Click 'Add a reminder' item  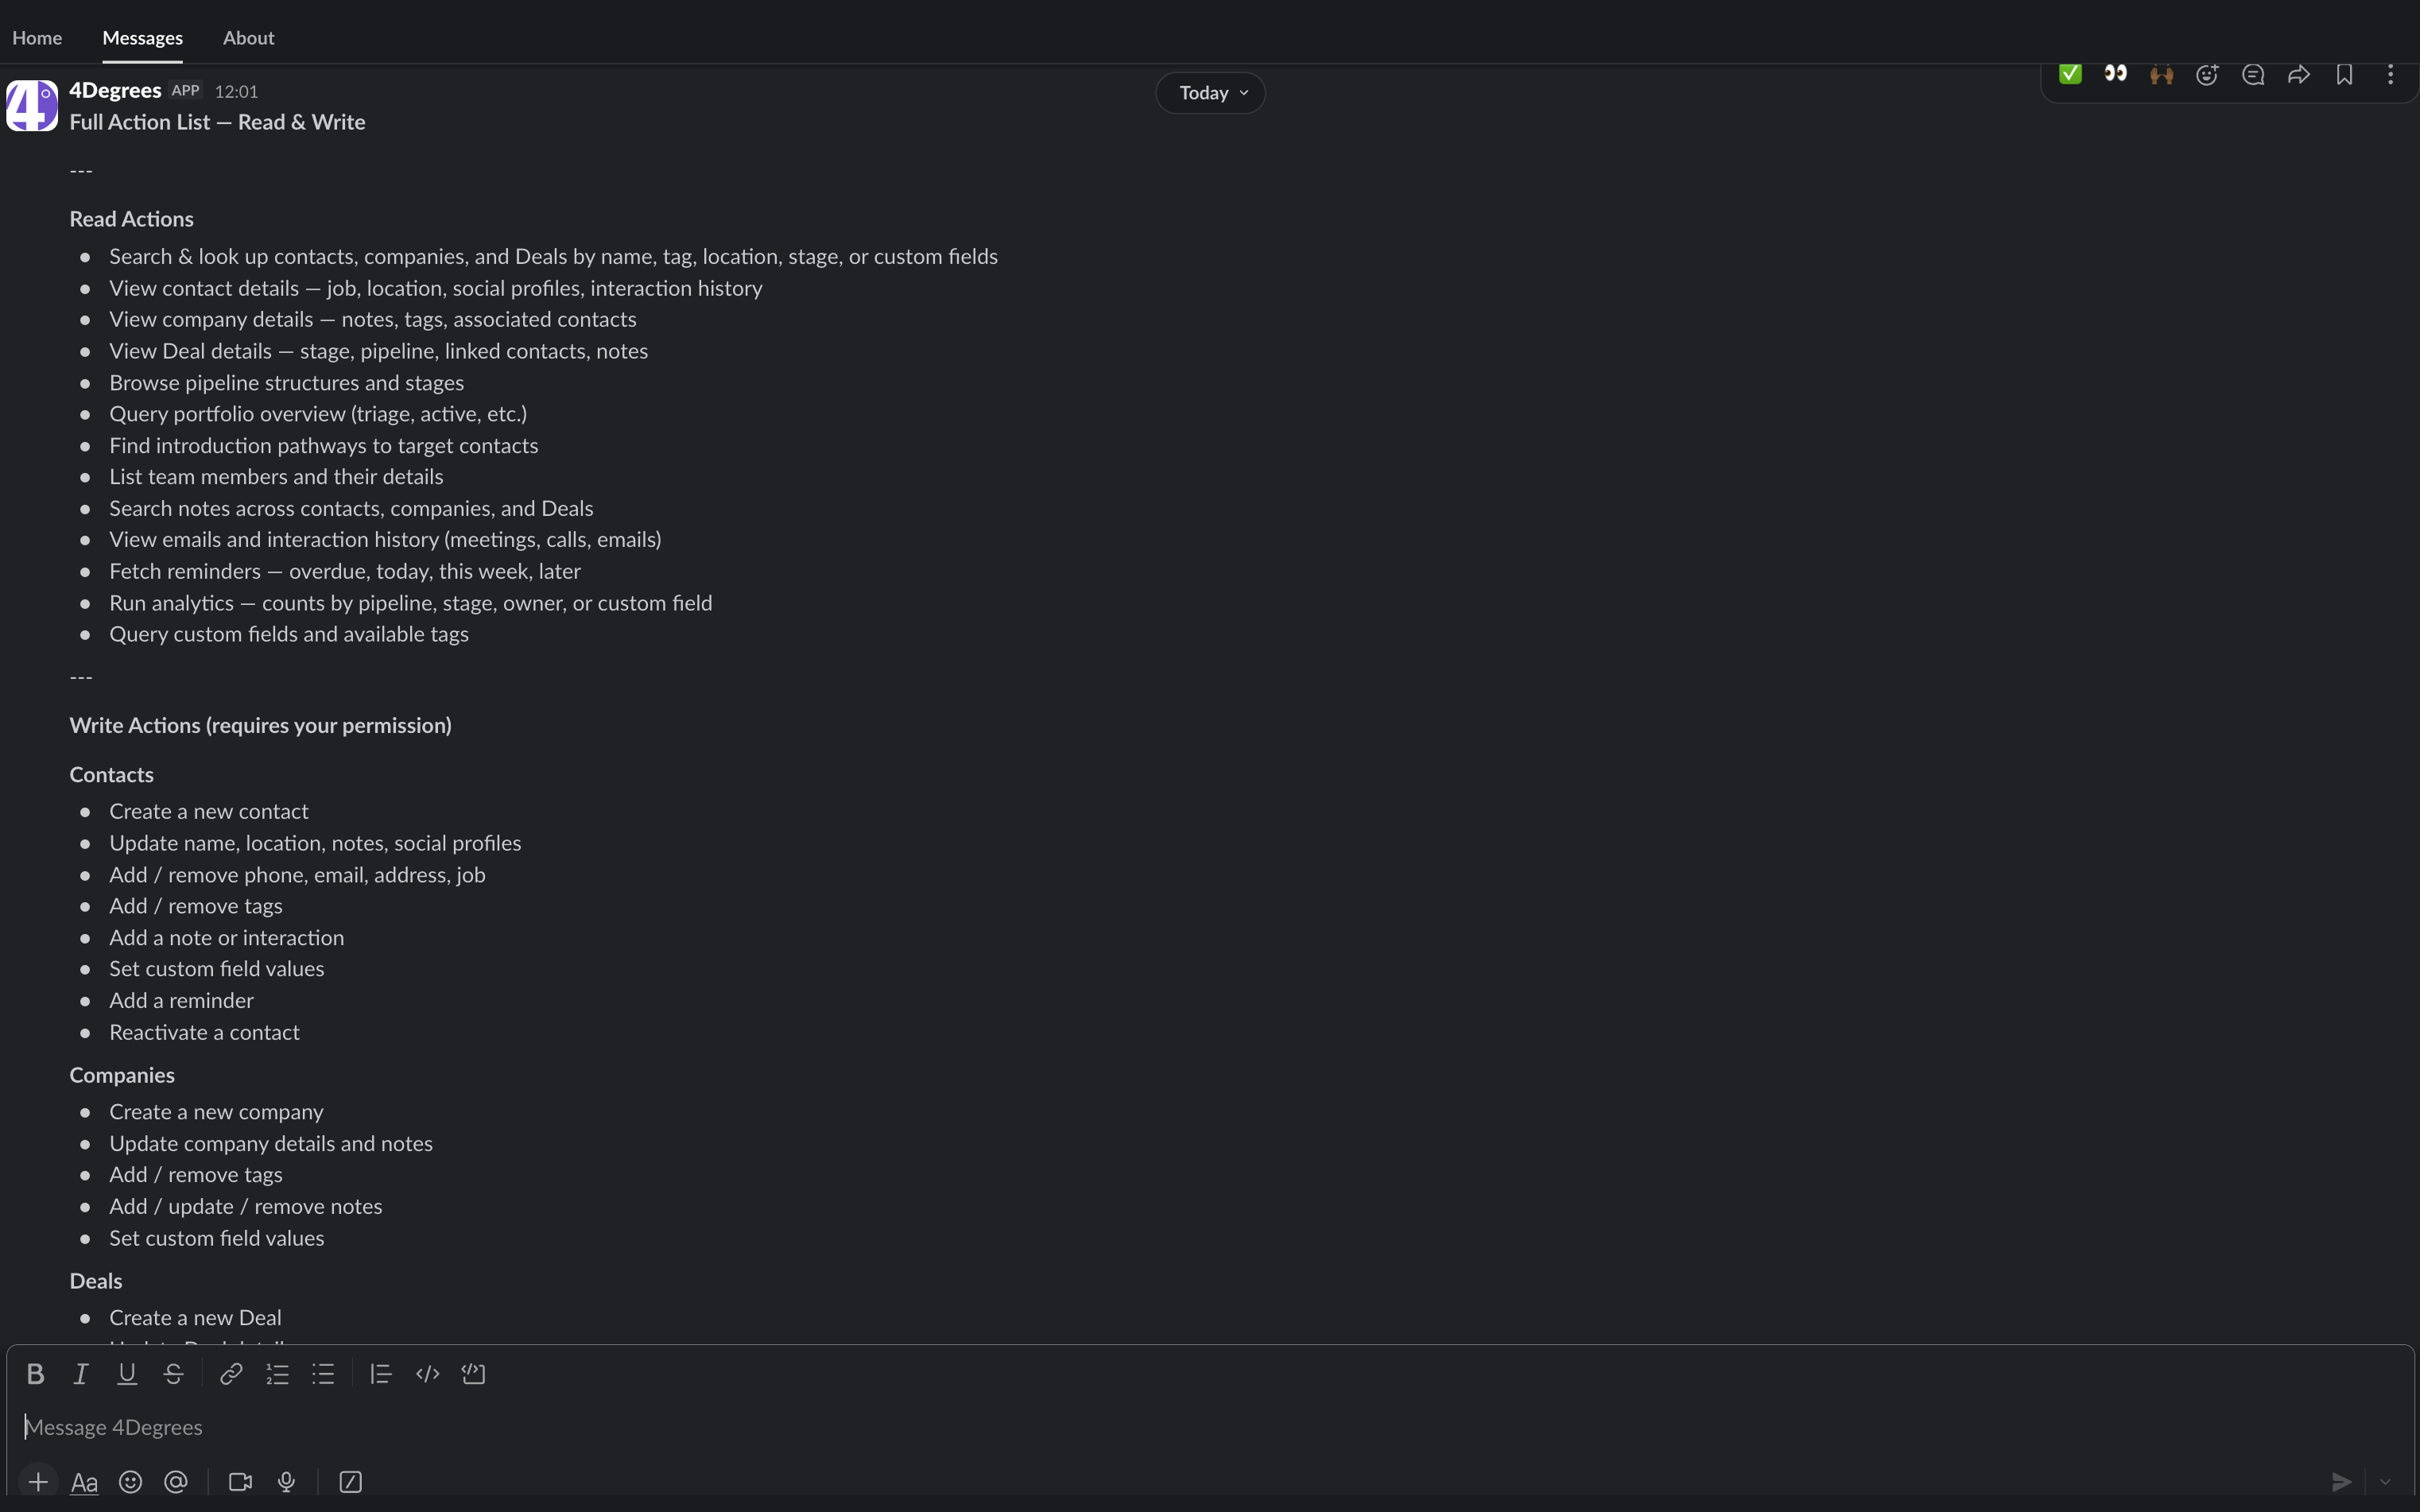pyautogui.click(x=181, y=1001)
